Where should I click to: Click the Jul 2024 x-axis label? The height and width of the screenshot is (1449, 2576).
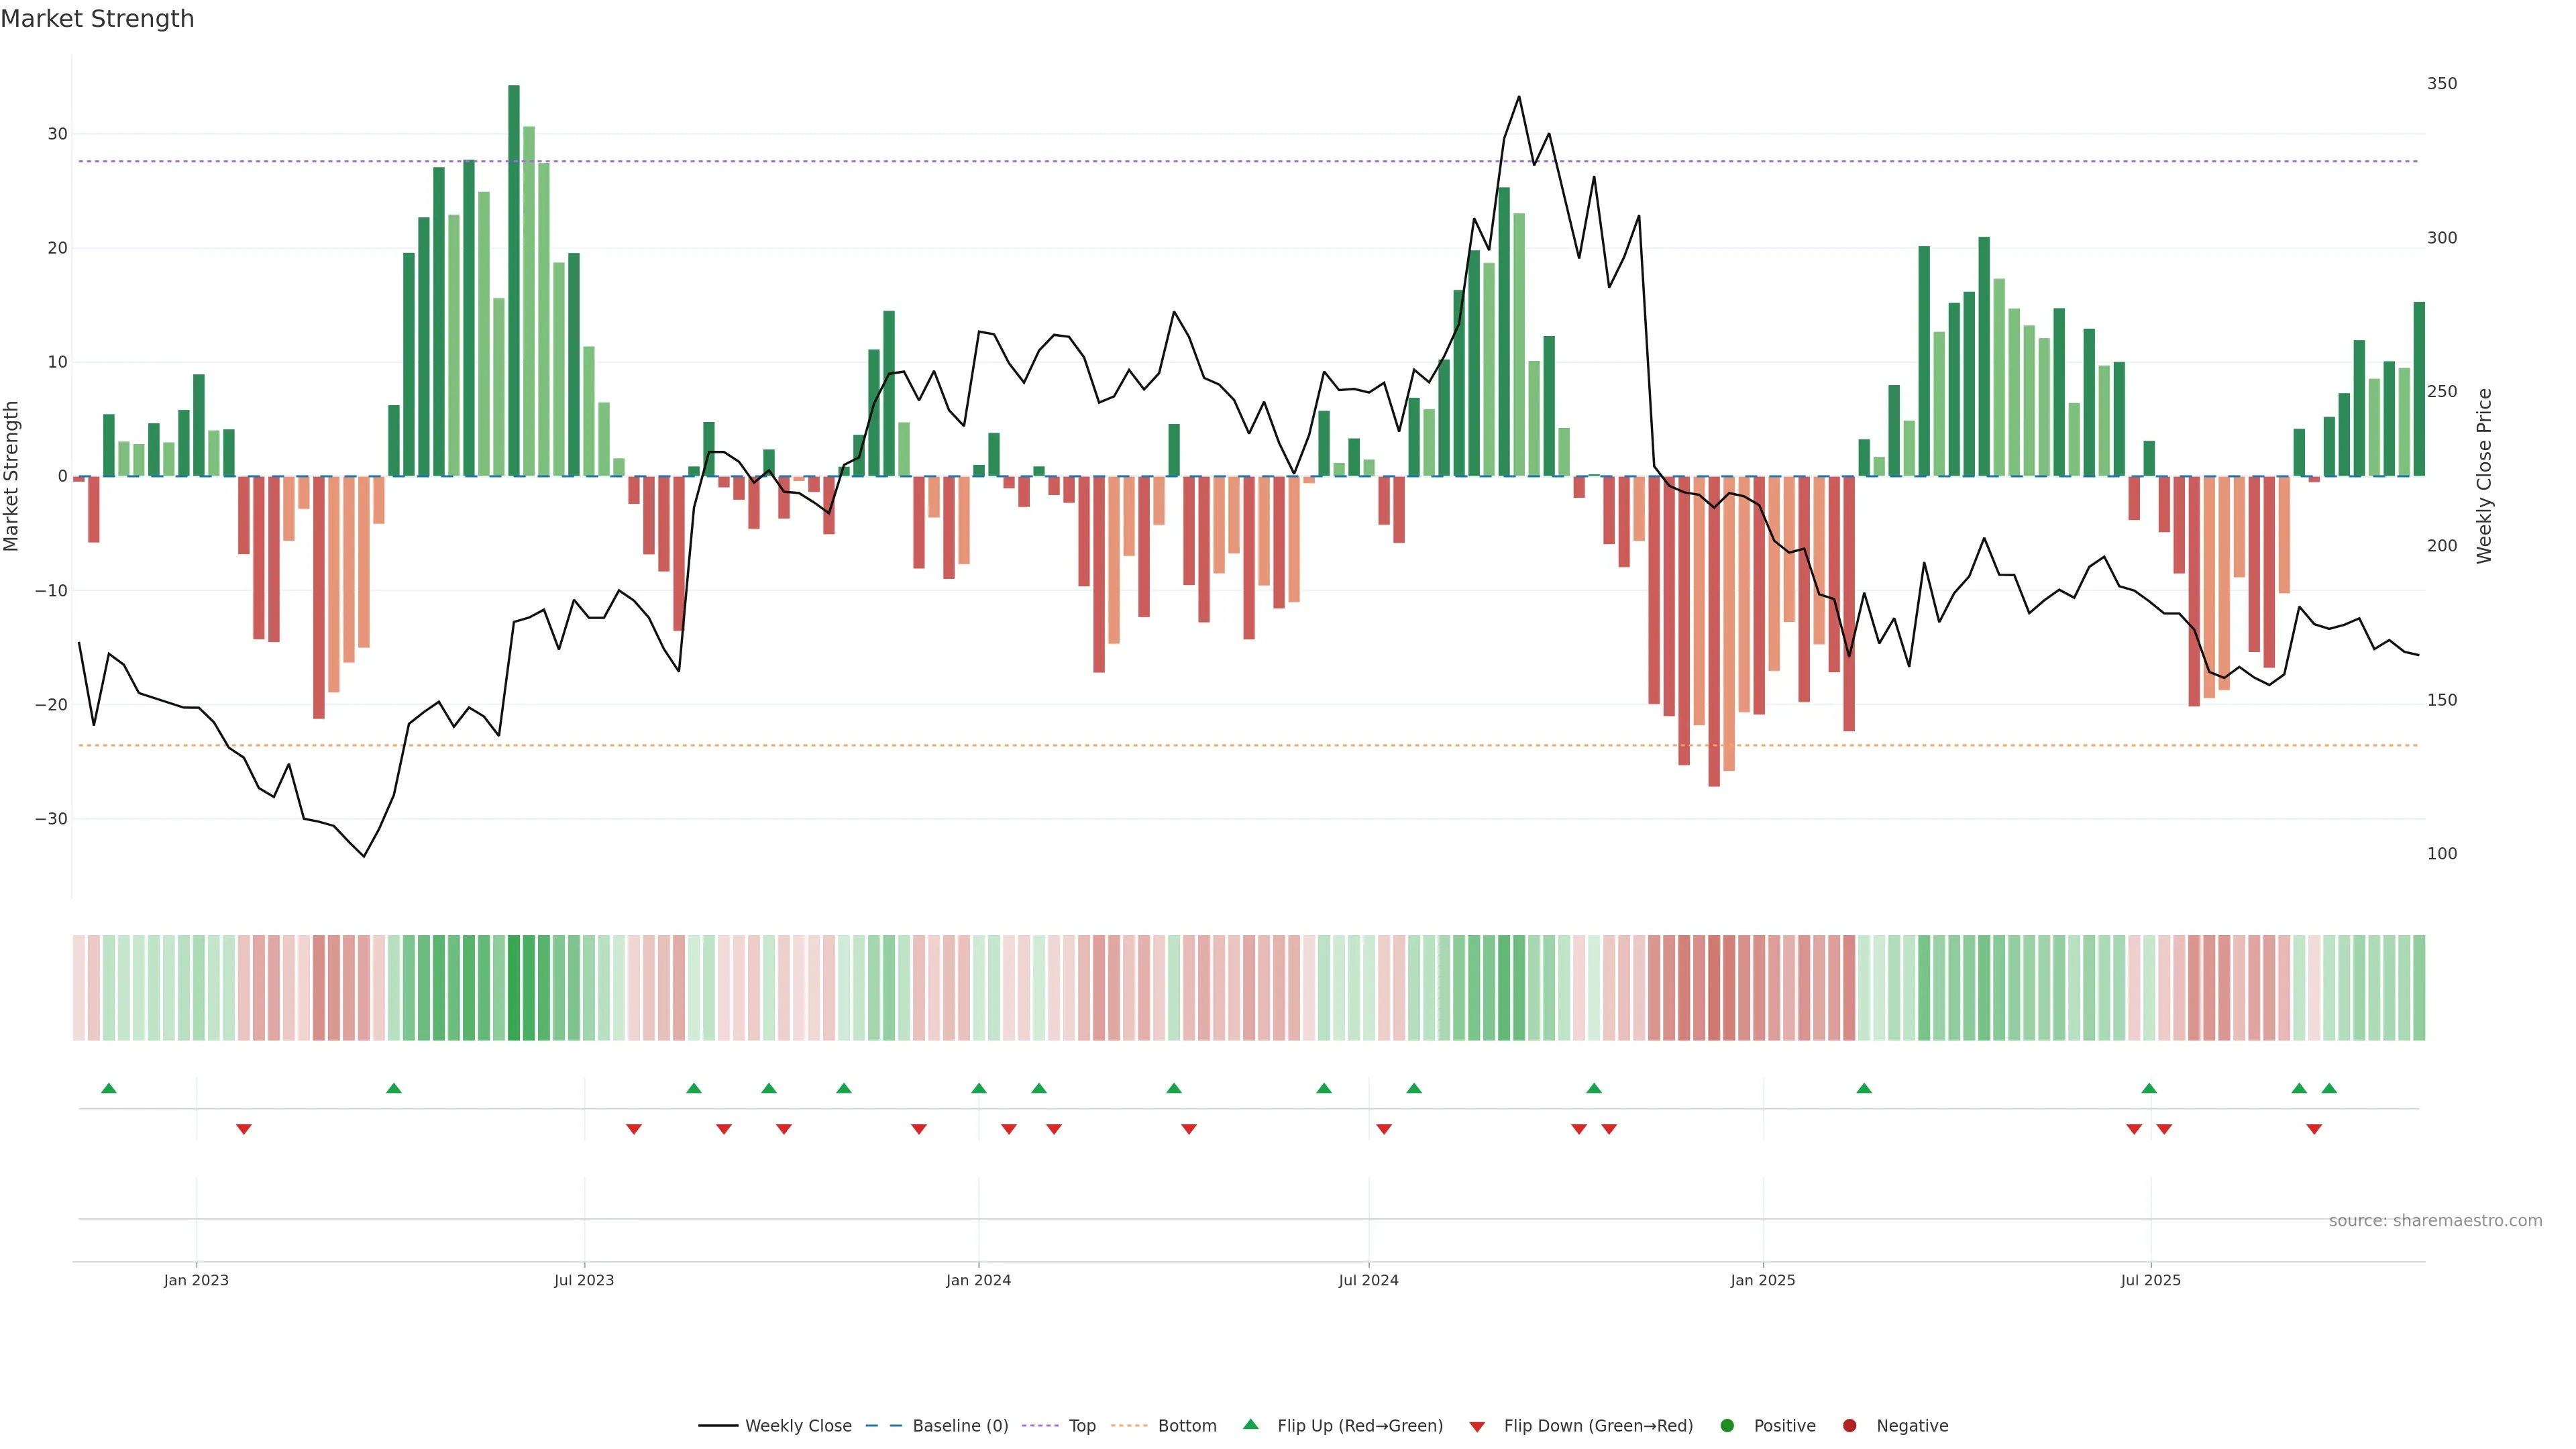(x=1368, y=1280)
